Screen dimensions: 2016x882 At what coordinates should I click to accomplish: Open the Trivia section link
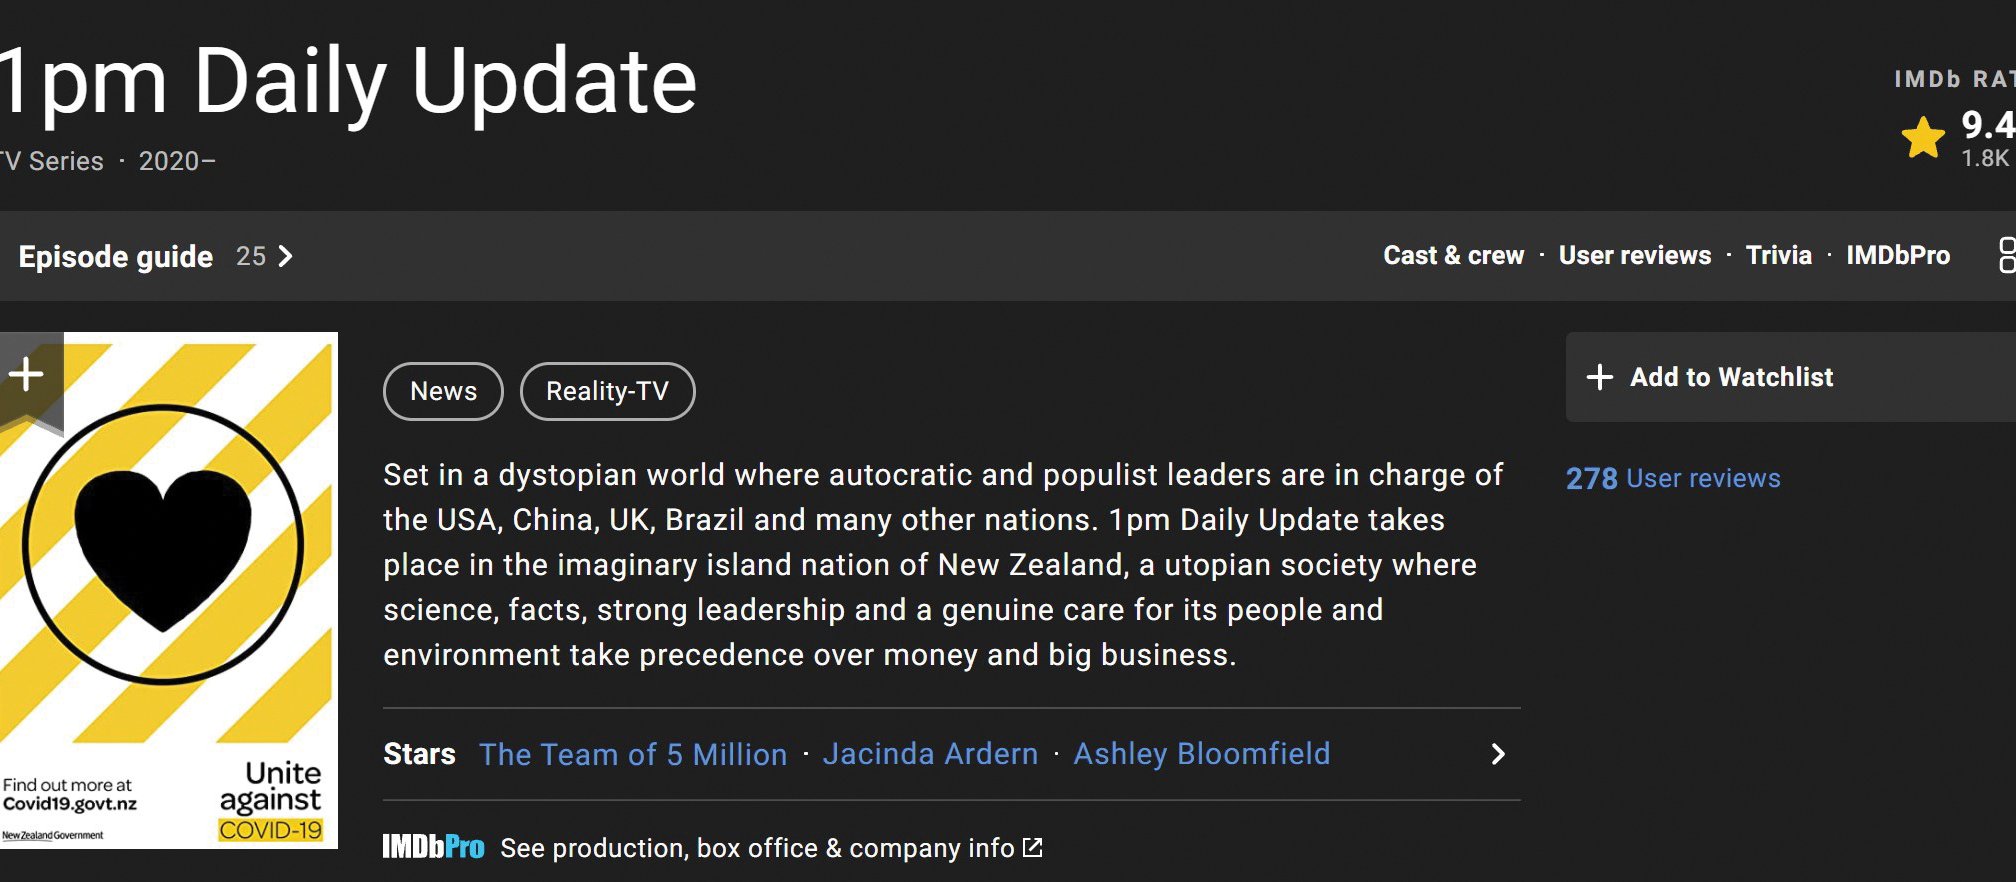coord(1778,255)
